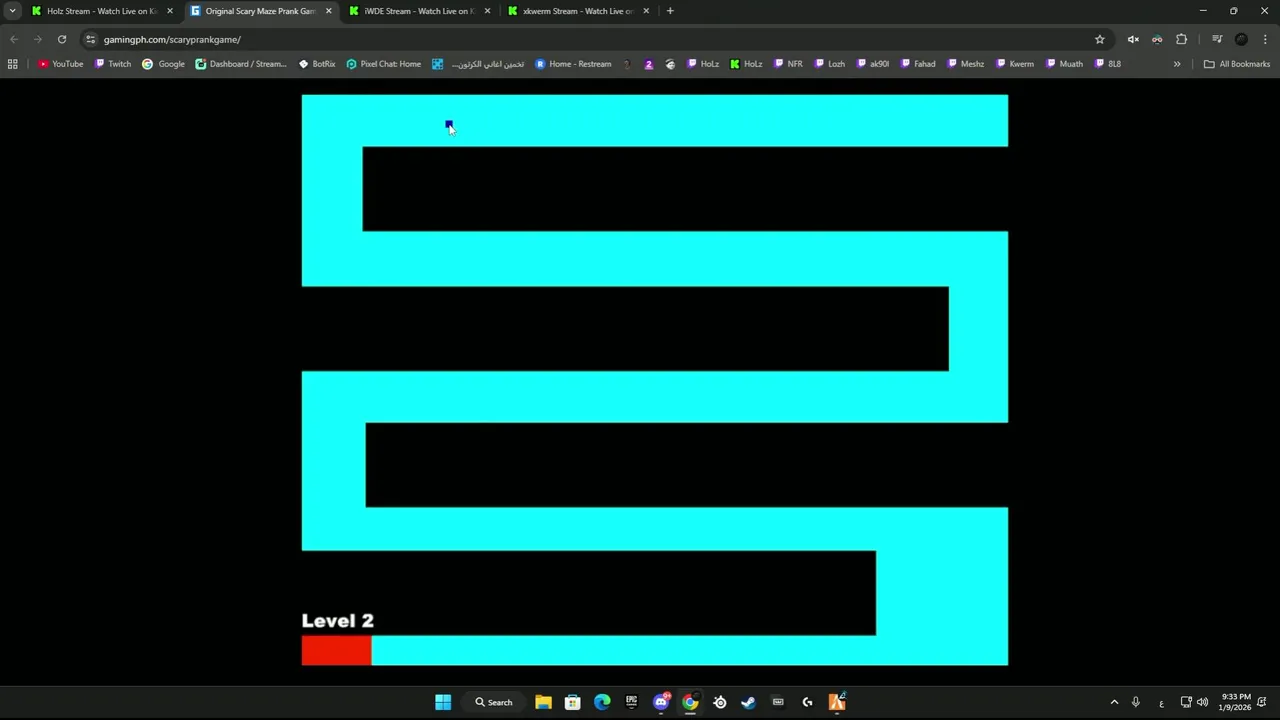This screenshot has width=1280, height=720.
Task: Open the Lozh bookmark
Action: 830,64
